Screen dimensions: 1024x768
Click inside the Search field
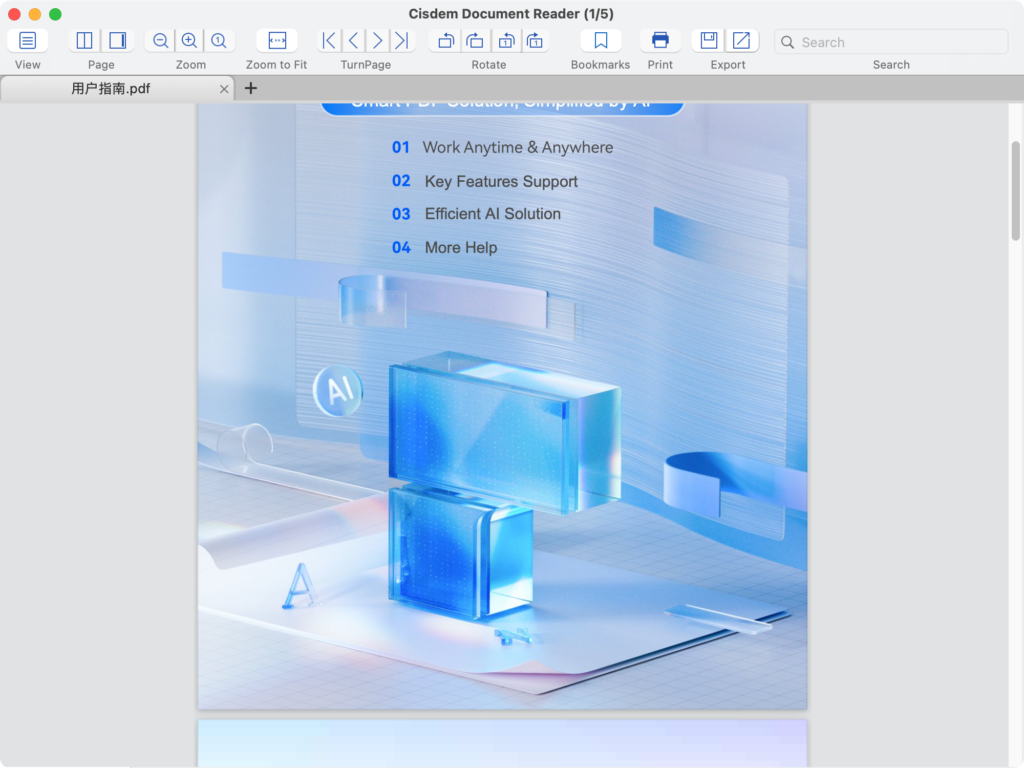click(890, 42)
